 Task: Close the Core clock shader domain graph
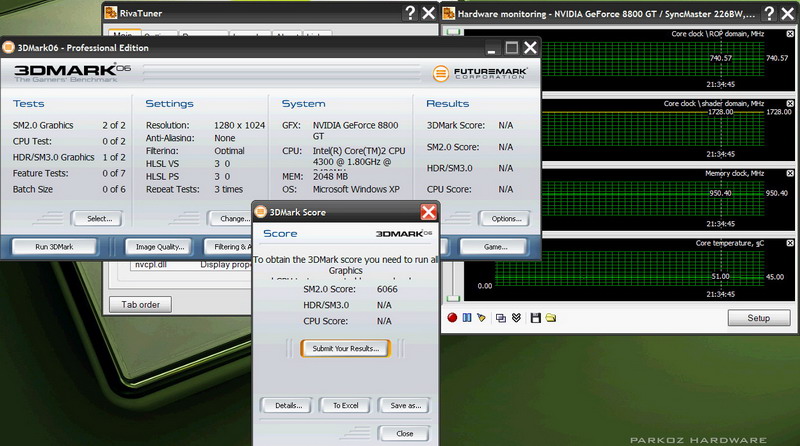click(x=790, y=103)
